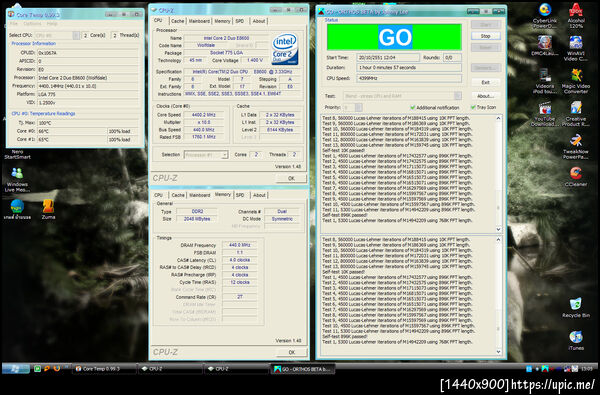Click the lower ORTHOS log scrollbar down arrow
The image size is (600, 395).
coord(499,352)
